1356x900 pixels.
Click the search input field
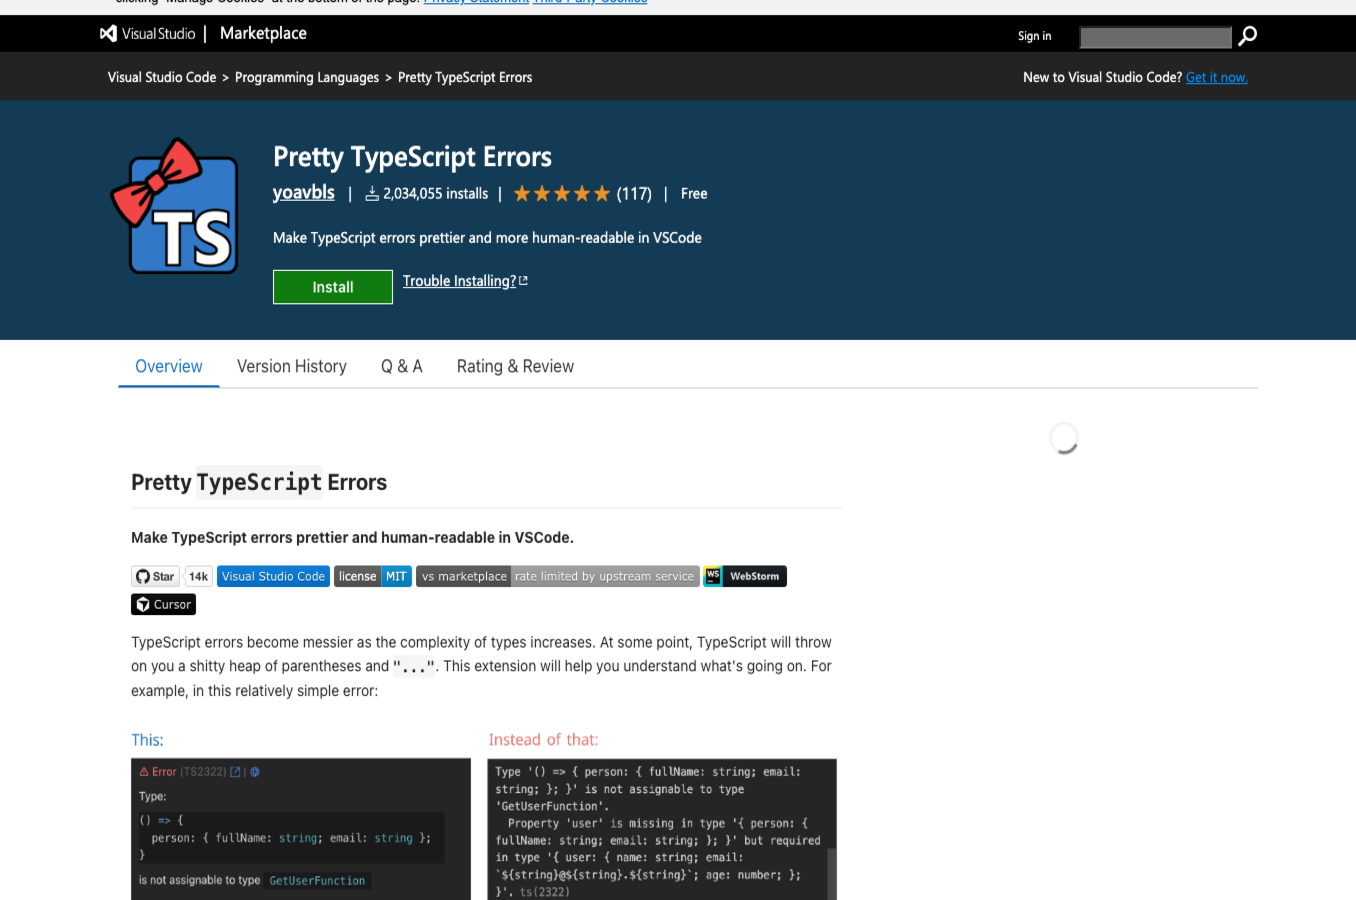click(1155, 36)
